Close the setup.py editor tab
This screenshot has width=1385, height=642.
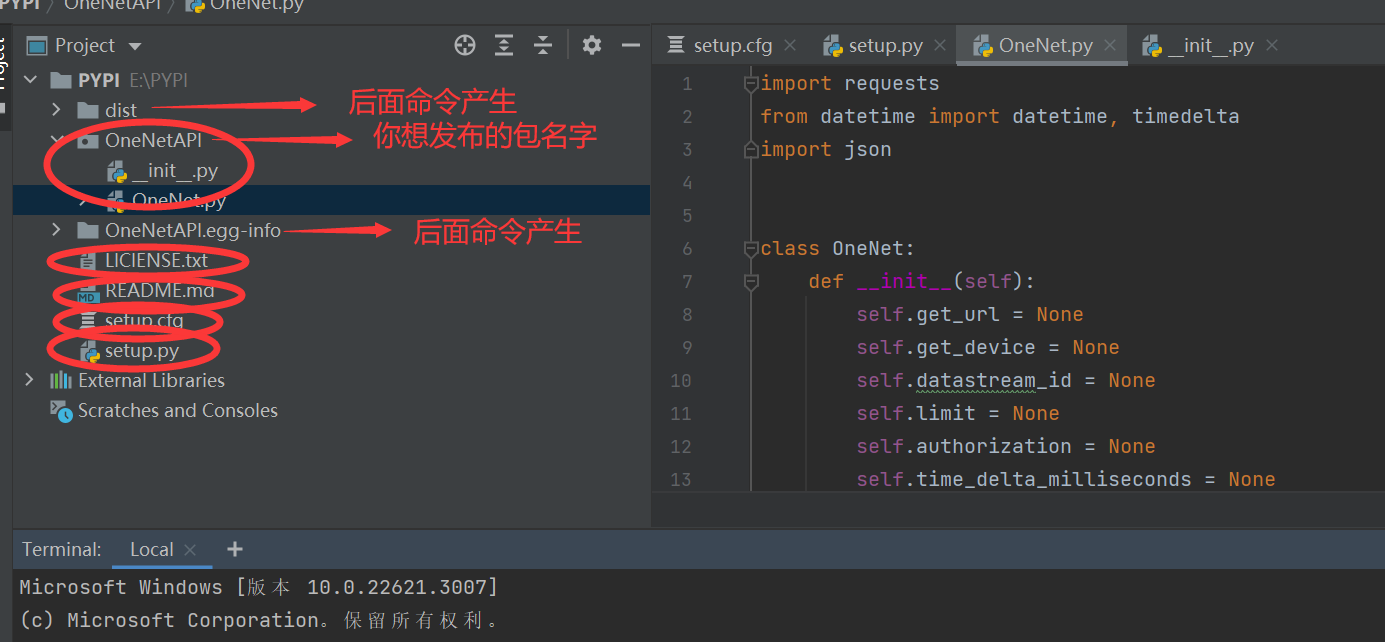point(941,46)
